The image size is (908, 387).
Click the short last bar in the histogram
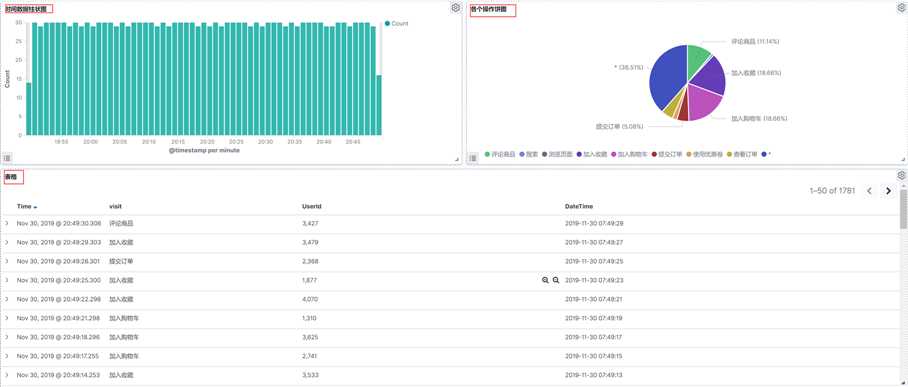[x=379, y=105]
